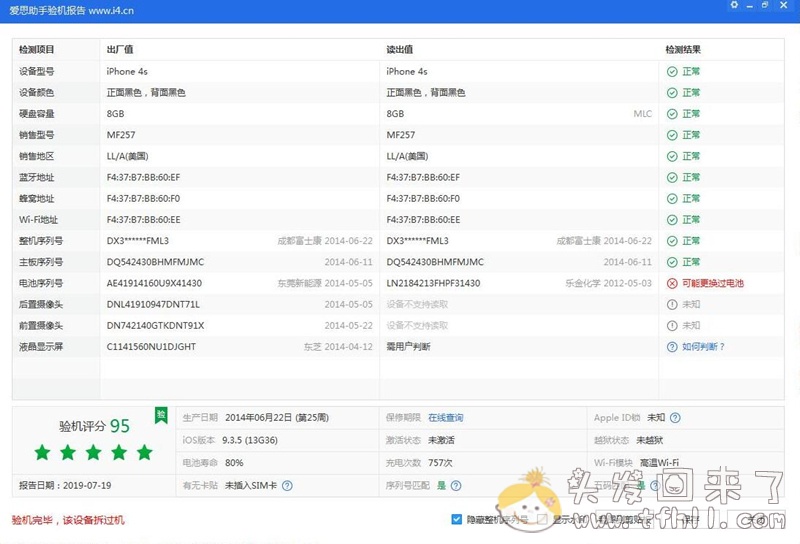800x544 pixels.
Task: Open the 在线查询 warranty link
Action: (445, 417)
